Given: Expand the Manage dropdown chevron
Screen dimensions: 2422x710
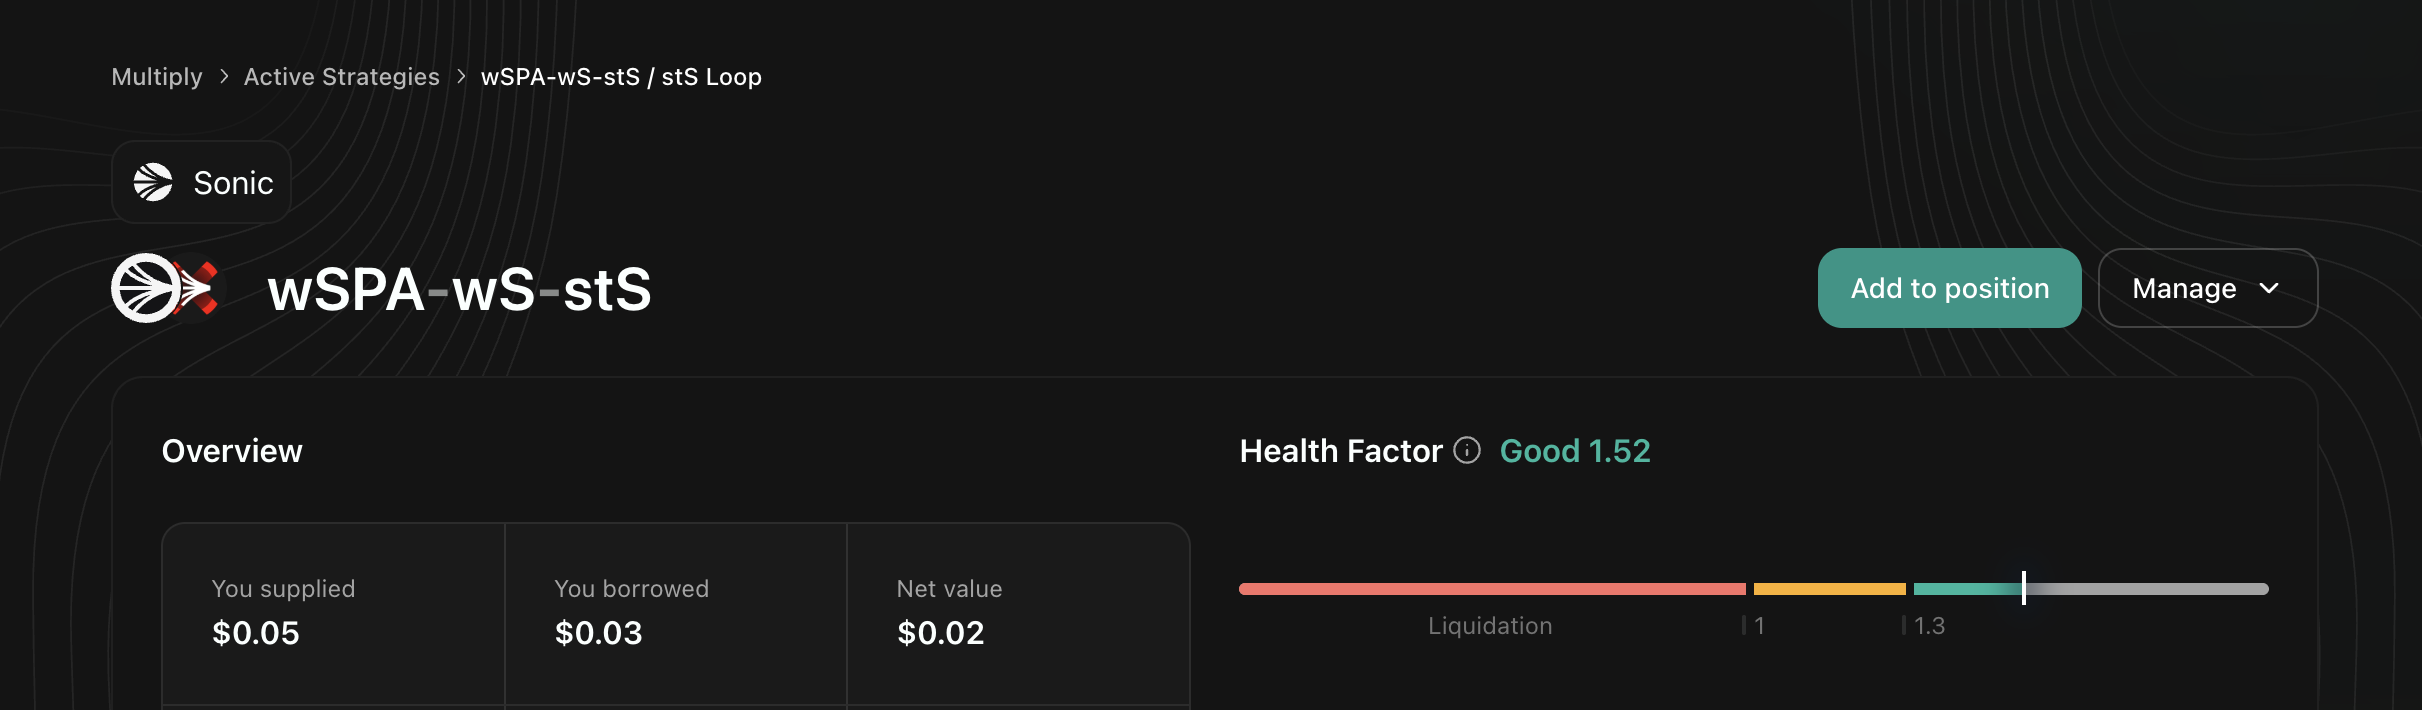Looking at the screenshot, I should pyautogui.click(x=2269, y=289).
